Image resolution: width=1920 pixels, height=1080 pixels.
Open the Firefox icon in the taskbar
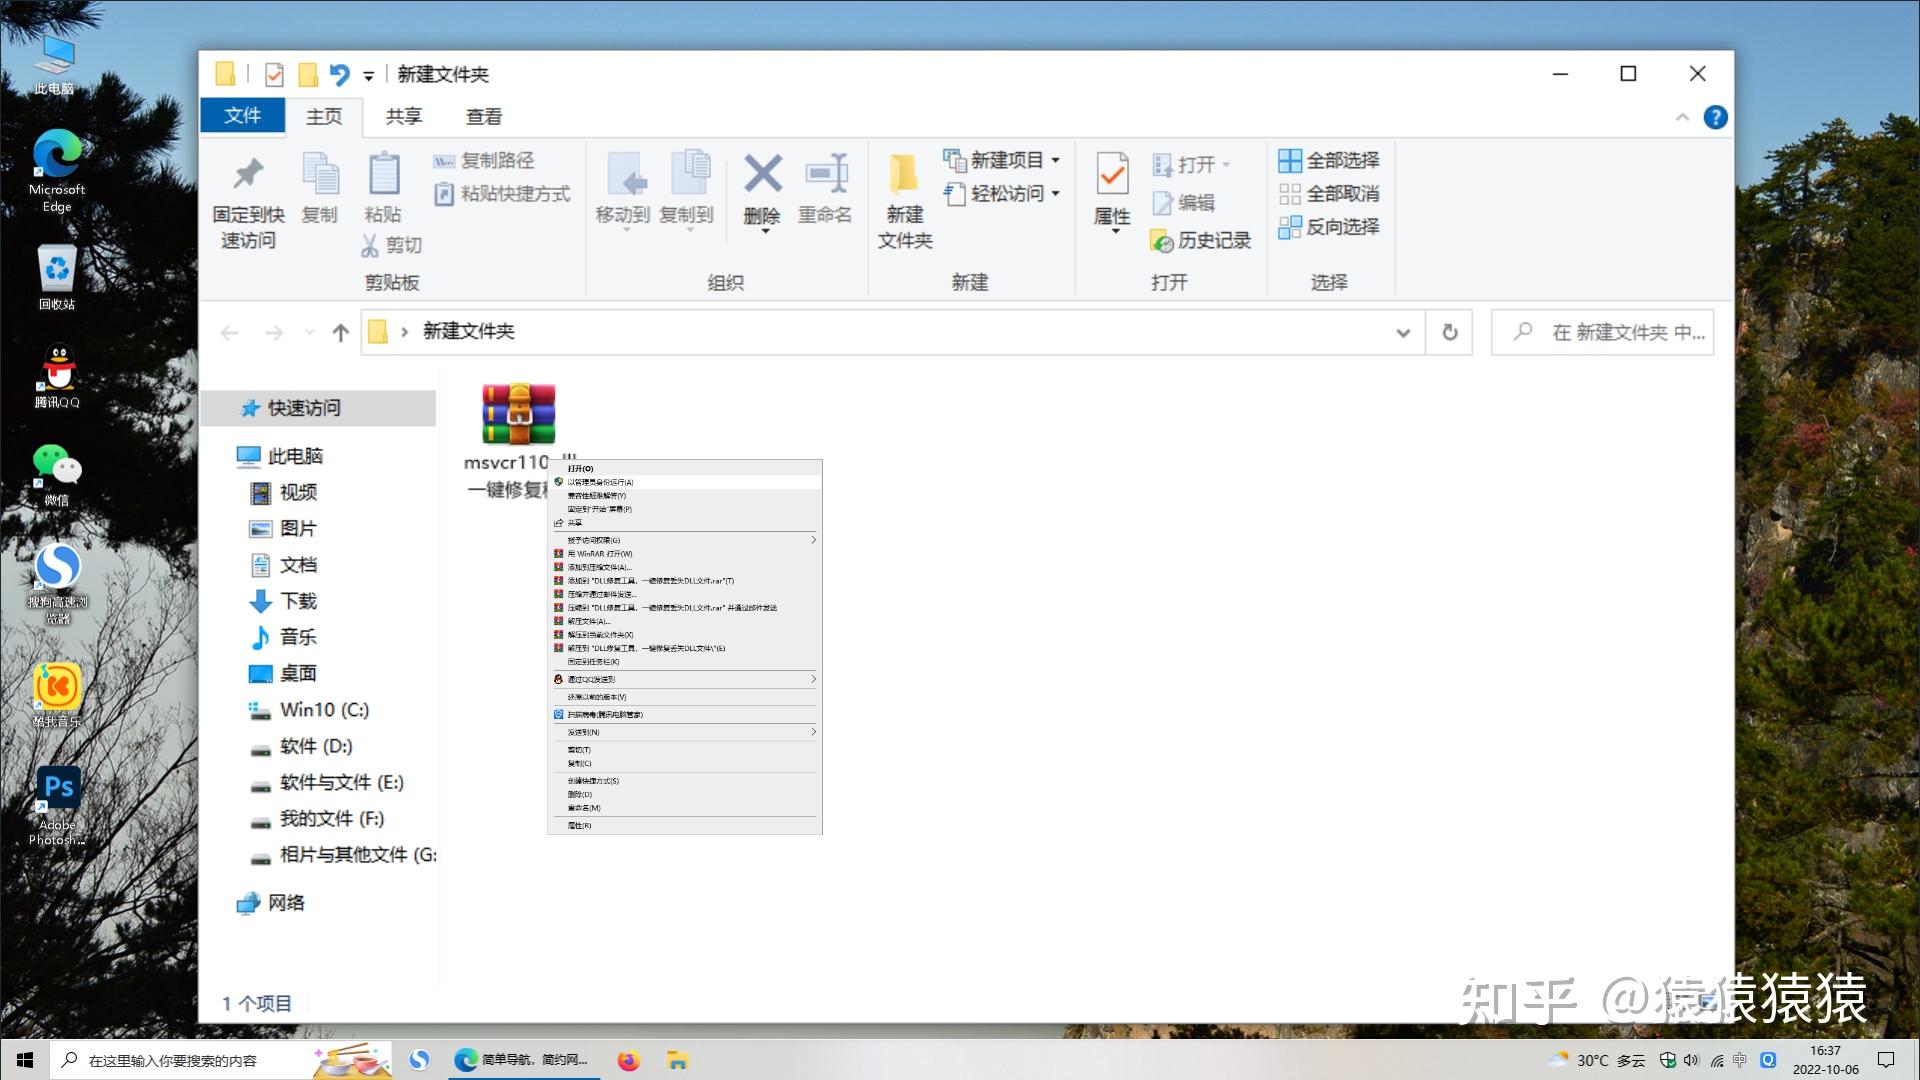pyautogui.click(x=628, y=1060)
